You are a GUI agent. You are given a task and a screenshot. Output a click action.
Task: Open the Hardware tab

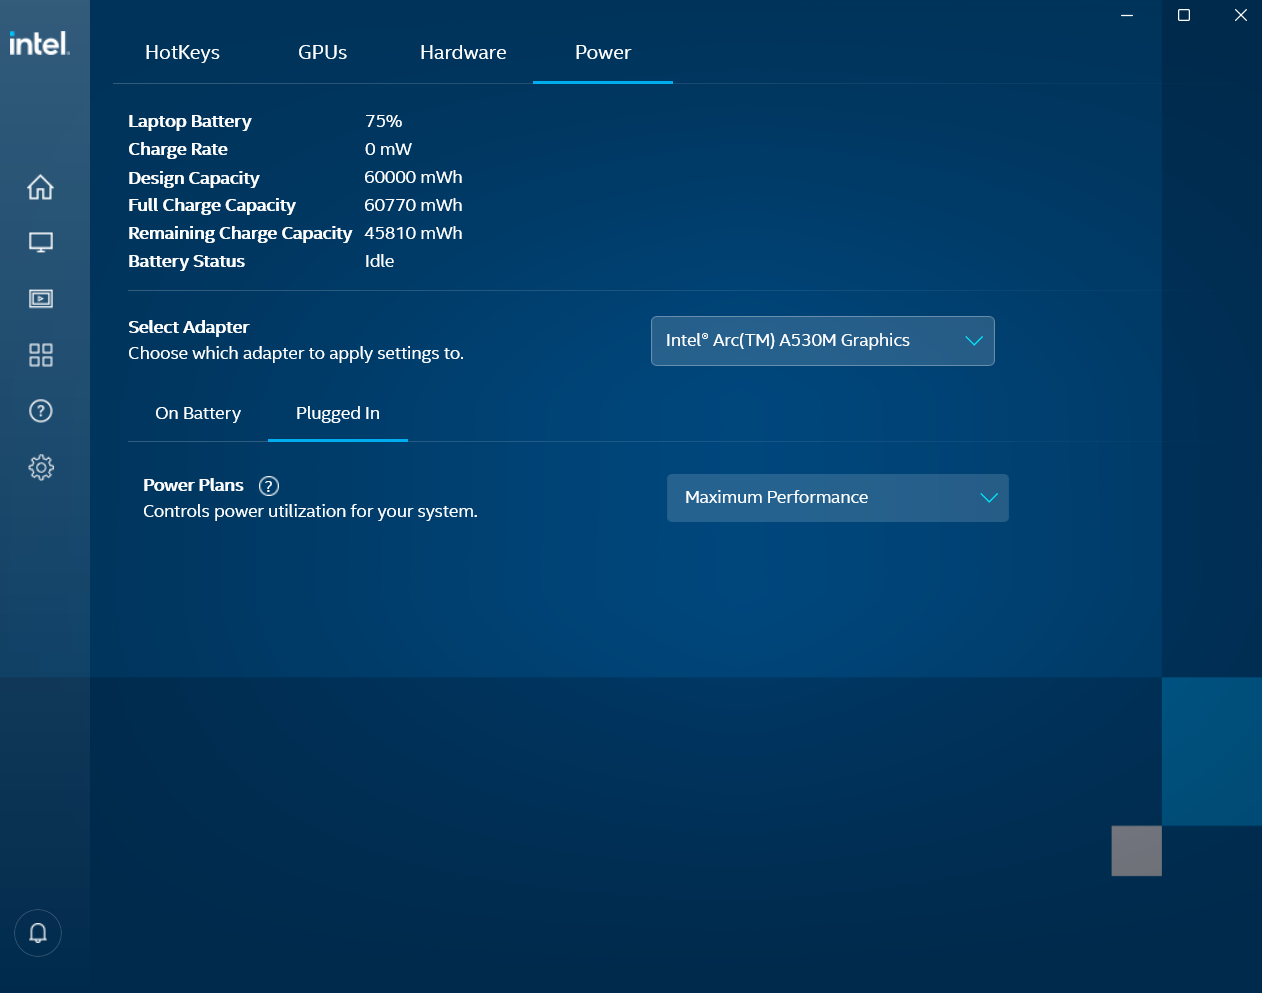(x=463, y=53)
